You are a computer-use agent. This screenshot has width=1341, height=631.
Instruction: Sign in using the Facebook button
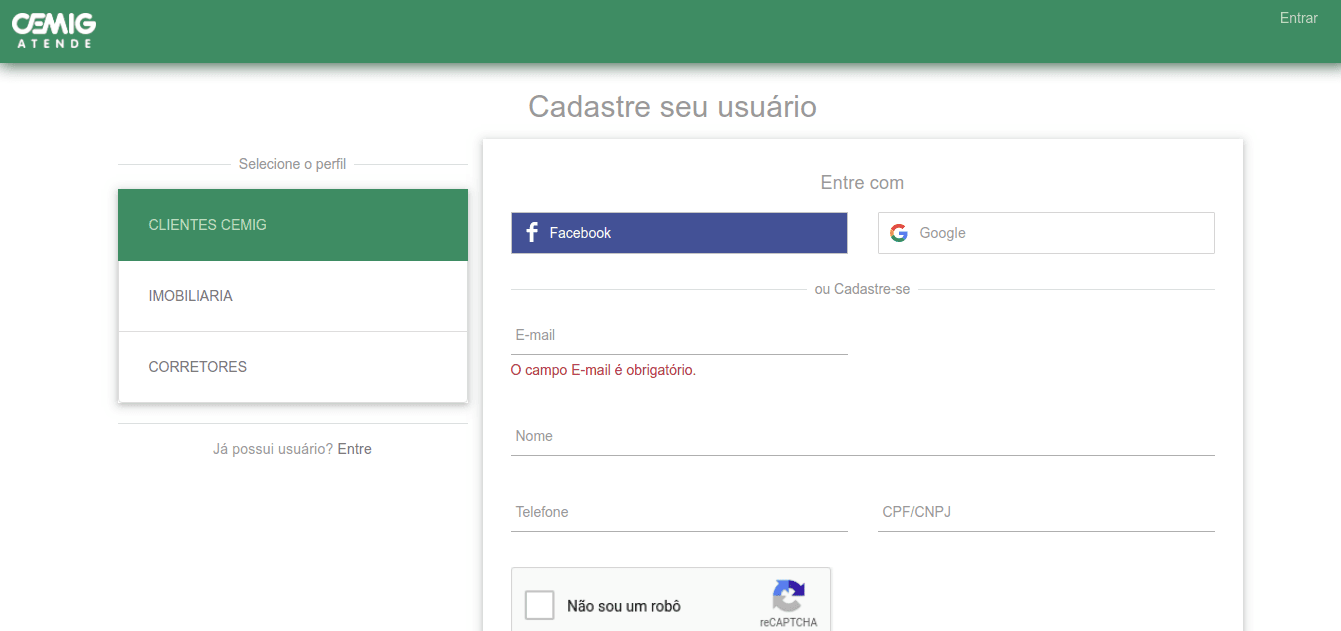click(x=679, y=232)
